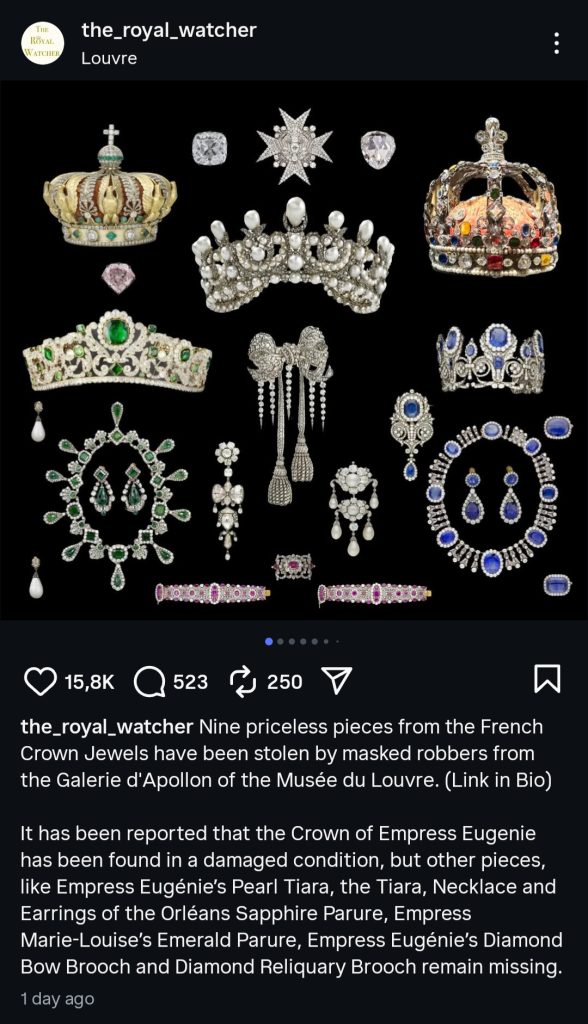View the 523 comments count
The image size is (588, 1024).
pos(190,682)
